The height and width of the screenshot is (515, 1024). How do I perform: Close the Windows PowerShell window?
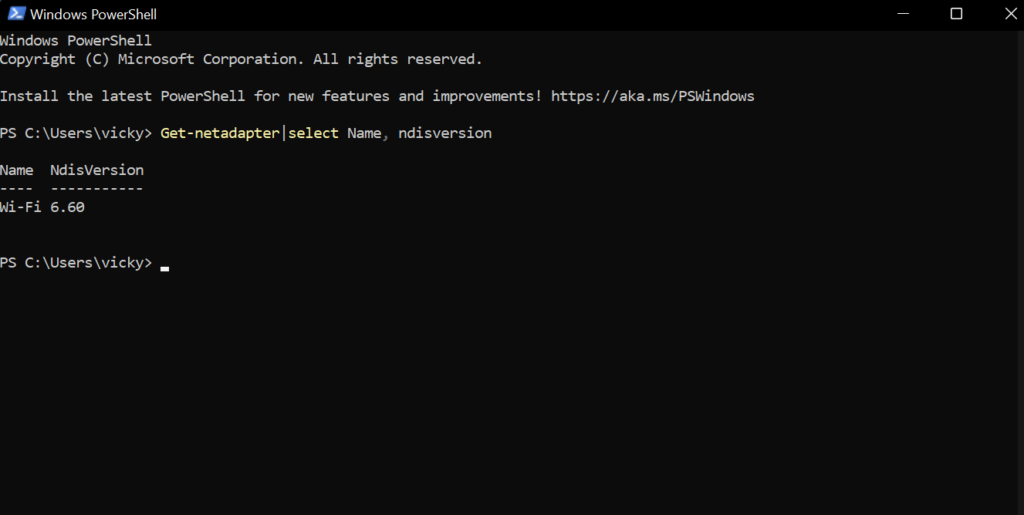[x=1001, y=14]
